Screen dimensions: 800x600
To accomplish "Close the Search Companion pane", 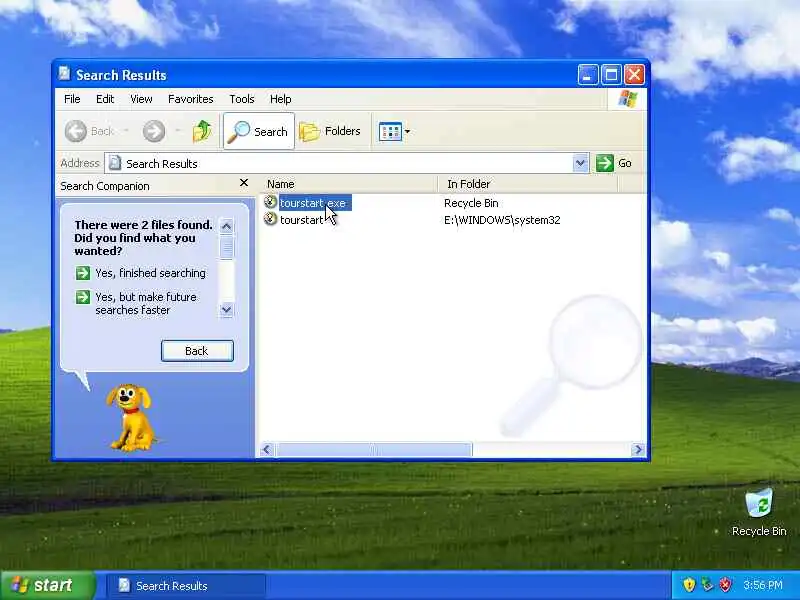I will [x=244, y=183].
